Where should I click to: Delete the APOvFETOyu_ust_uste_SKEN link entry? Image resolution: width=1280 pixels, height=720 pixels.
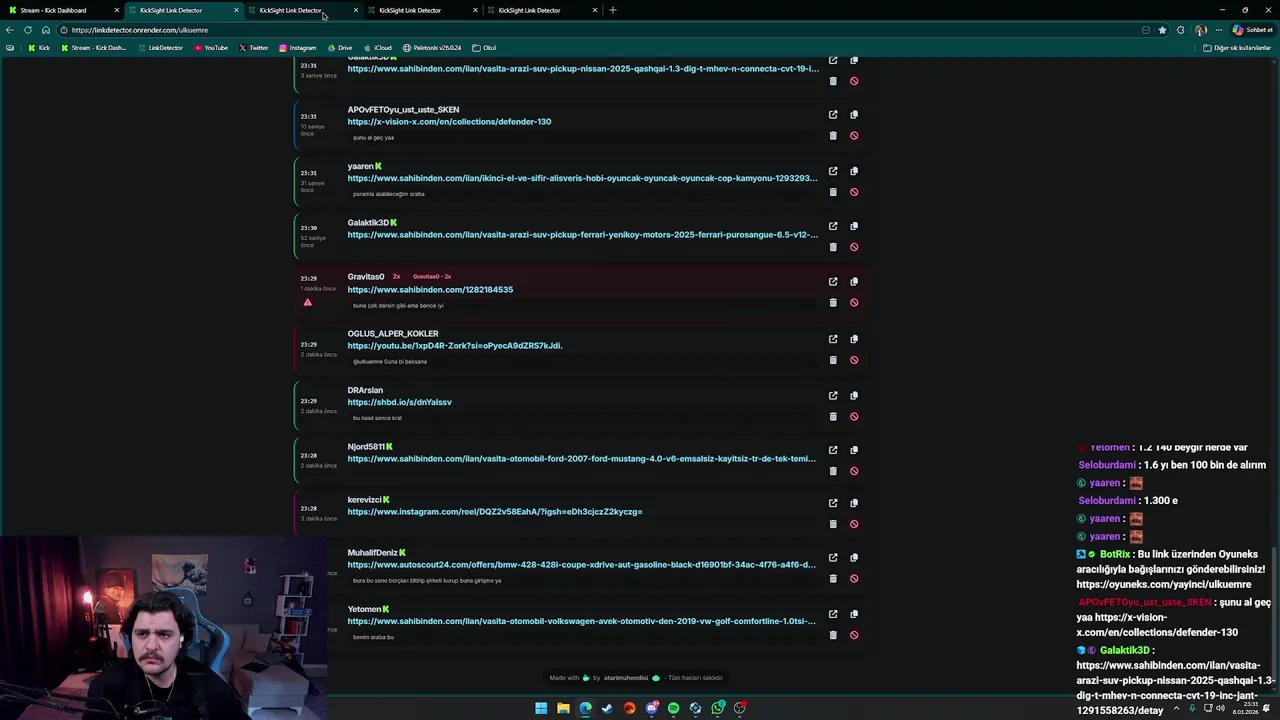click(833, 136)
